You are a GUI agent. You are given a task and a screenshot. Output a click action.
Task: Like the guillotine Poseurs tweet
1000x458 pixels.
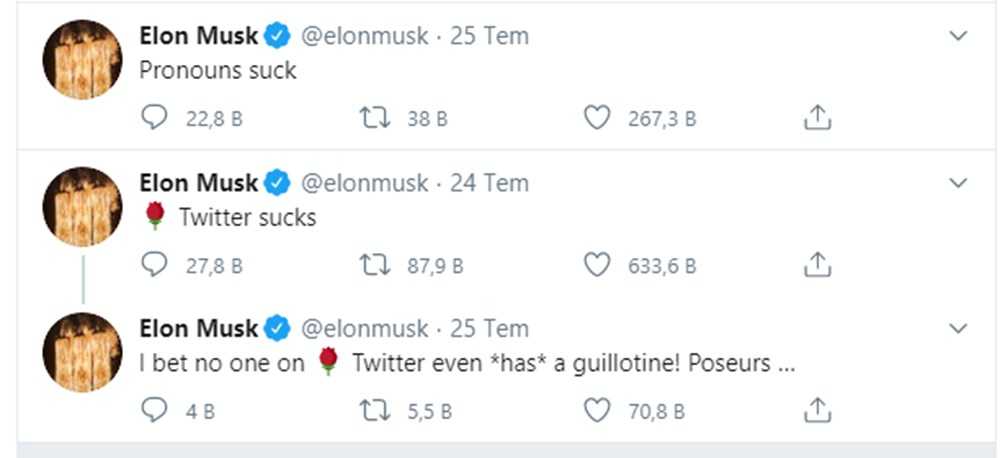click(596, 410)
